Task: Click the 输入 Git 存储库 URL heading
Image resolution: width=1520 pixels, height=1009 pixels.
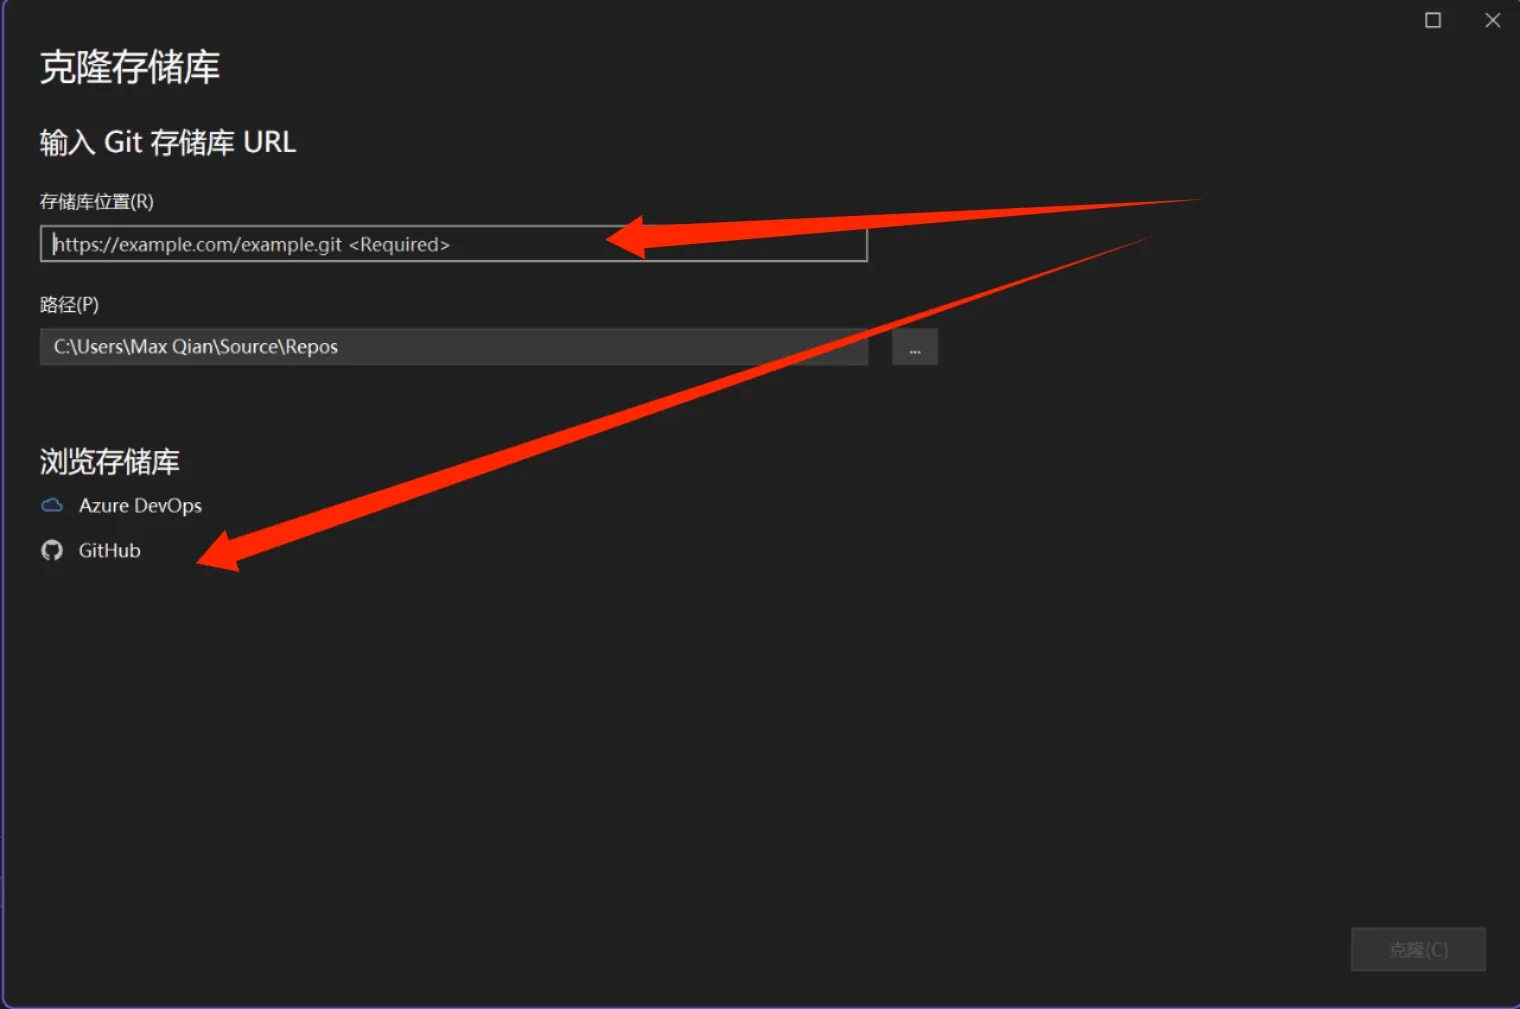Action: click(168, 143)
